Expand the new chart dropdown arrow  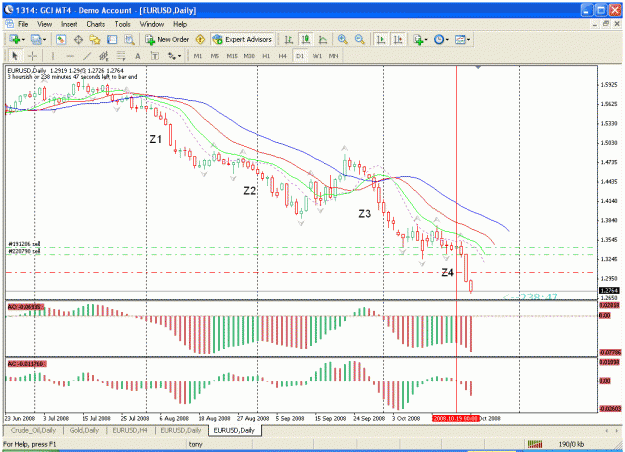point(23,39)
